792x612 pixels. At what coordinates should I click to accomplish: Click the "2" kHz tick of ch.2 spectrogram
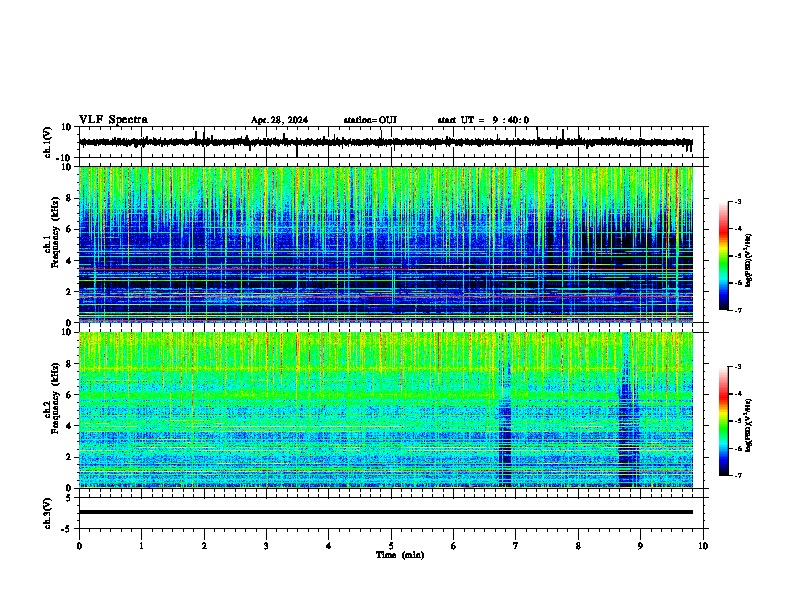[x=70, y=457]
